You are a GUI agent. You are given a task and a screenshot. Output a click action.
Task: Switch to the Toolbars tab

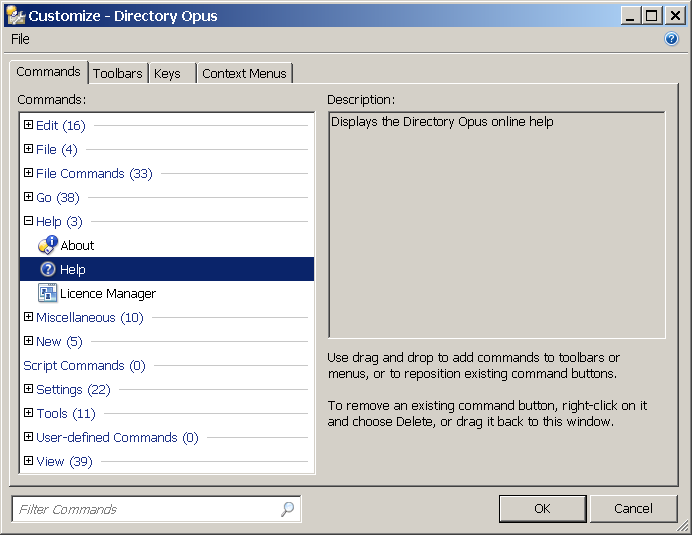118,73
